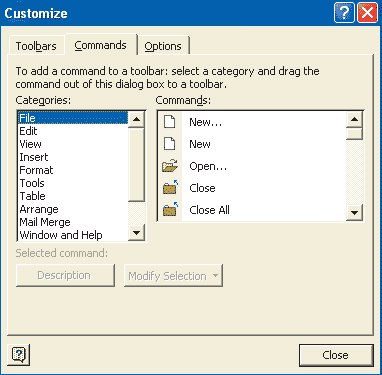
Task: Click the Close button at bottom right
Action: pyautogui.click(x=336, y=355)
